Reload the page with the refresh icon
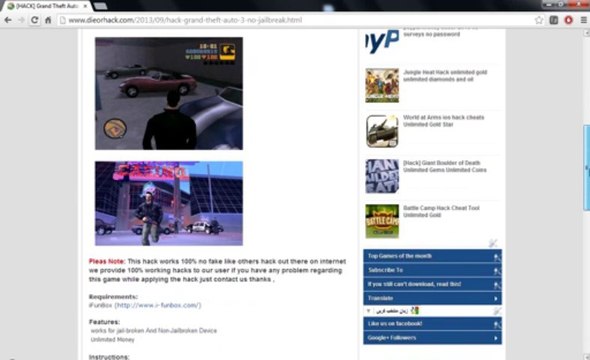 coord(35,20)
